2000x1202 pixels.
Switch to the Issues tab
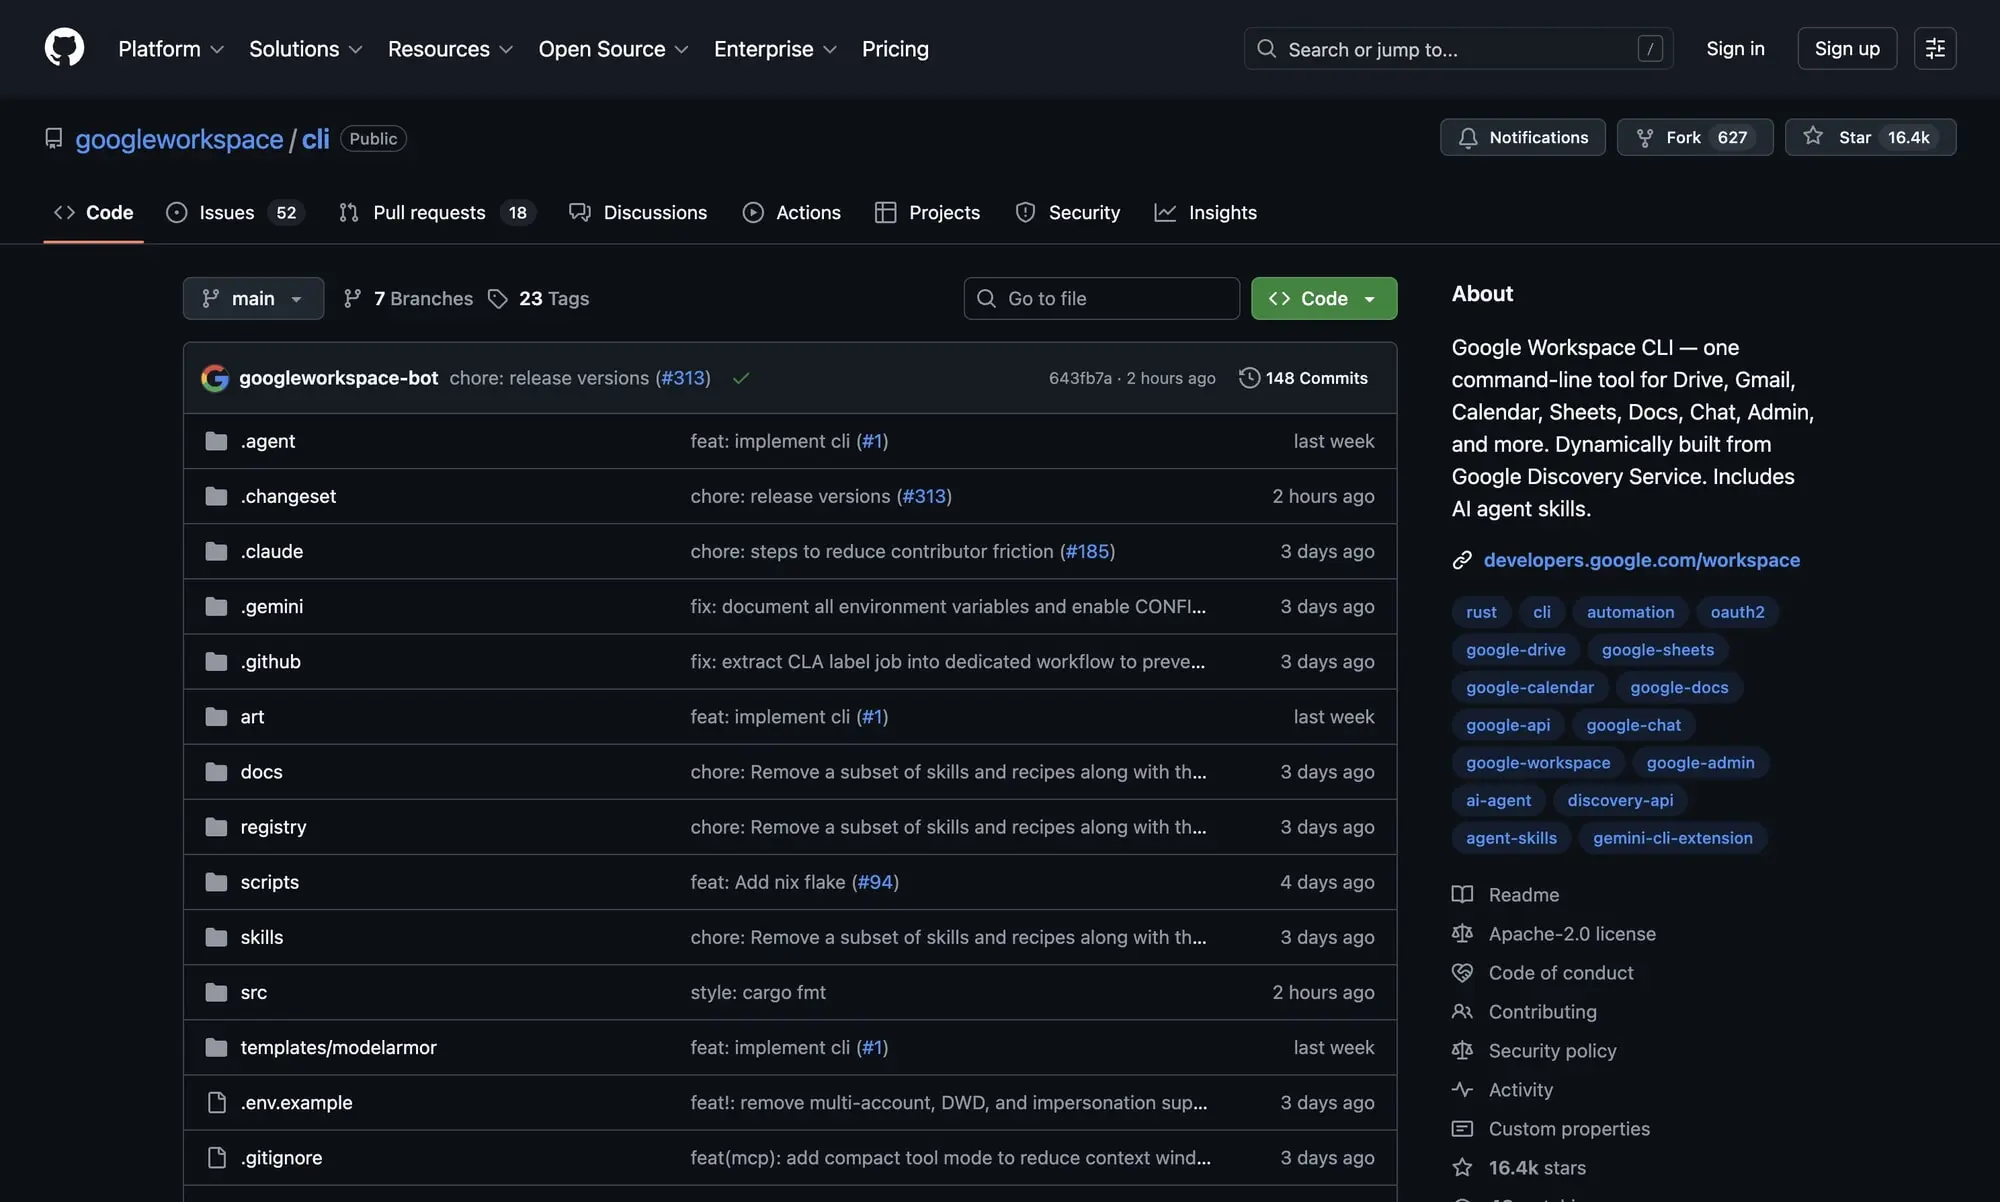pyautogui.click(x=226, y=213)
